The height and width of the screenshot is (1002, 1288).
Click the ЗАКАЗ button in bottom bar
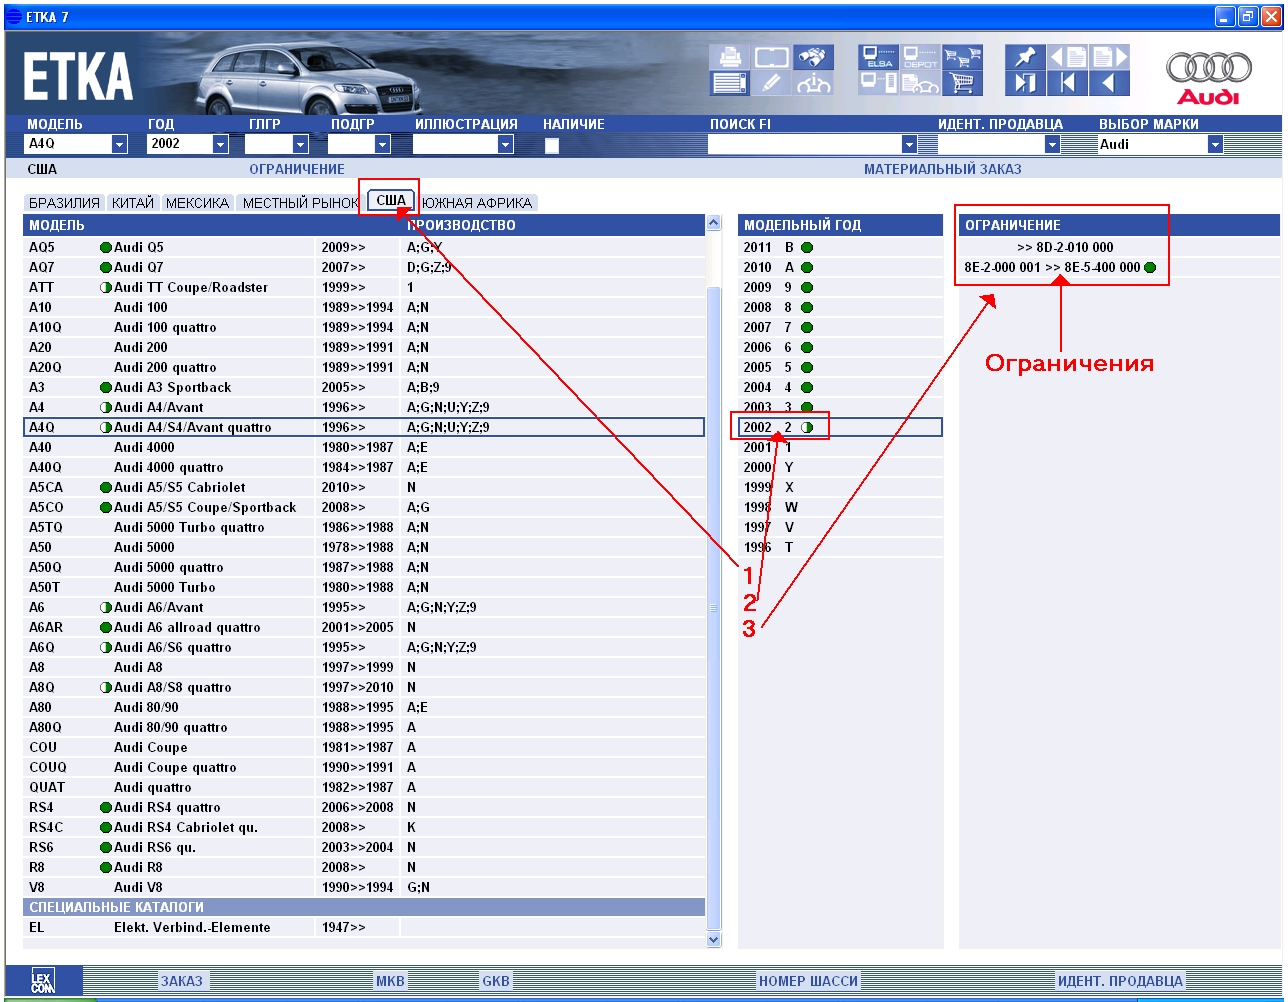coord(182,981)
